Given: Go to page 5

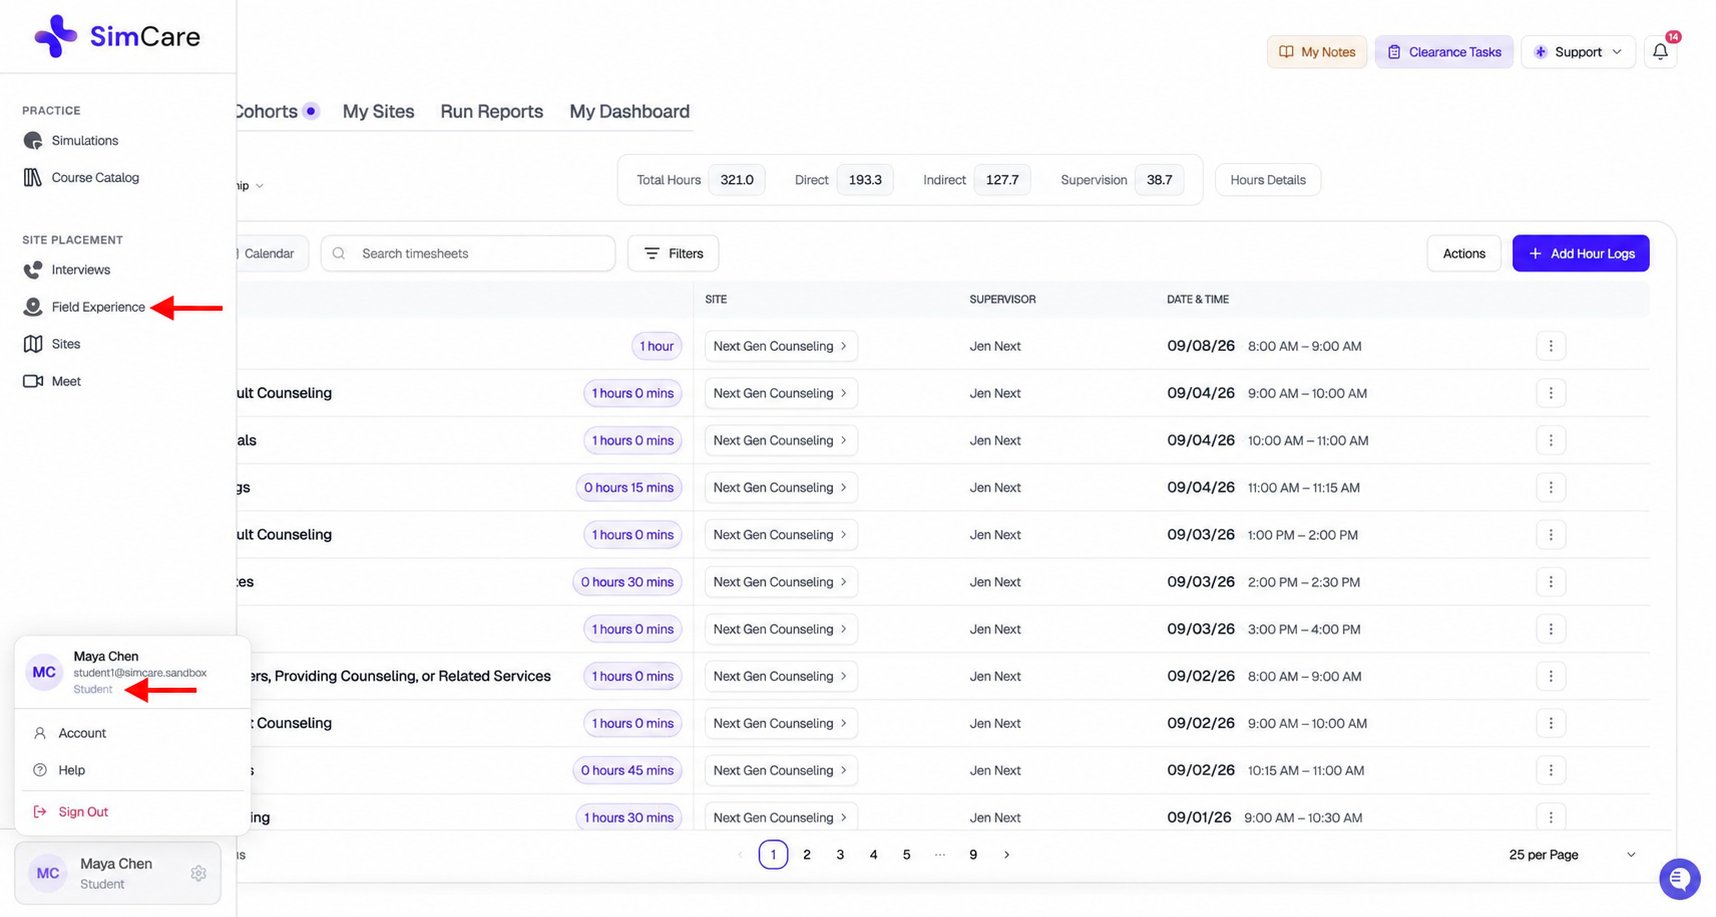Looking at the screenshot, I should pos(907,855).
